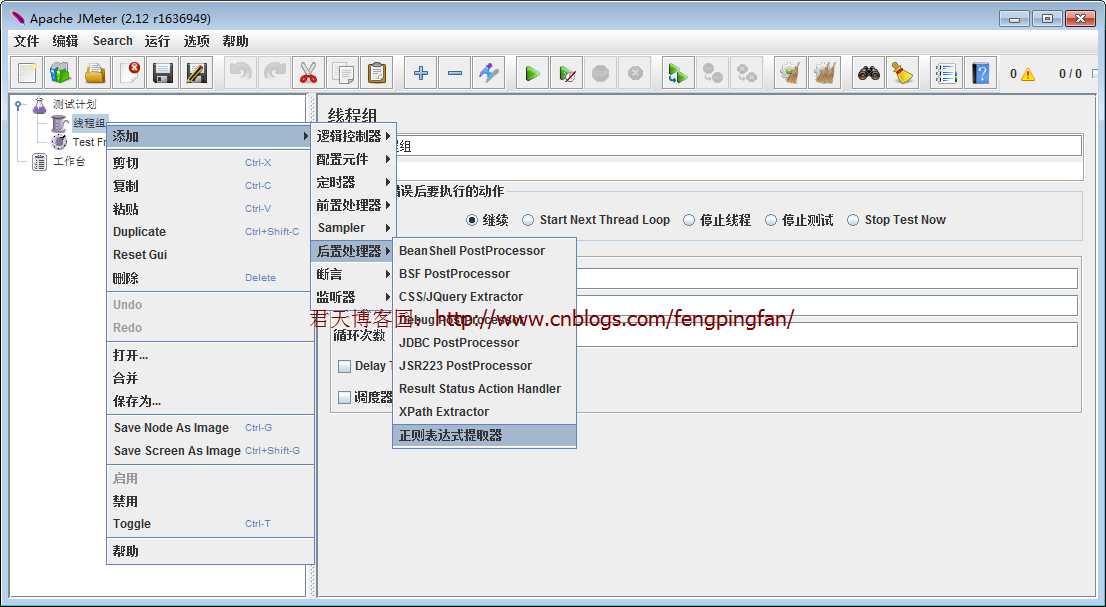This screenshot has width=1106, height=607.
Task: Click the Toggle element toolbar icon
Action: 488,73
